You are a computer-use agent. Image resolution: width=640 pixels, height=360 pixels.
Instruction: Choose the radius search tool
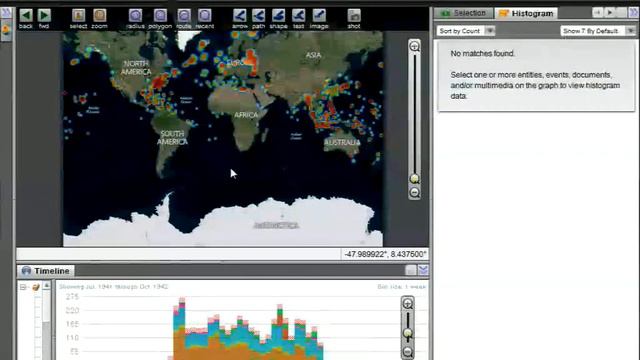pyautogui.click(x=135, y=19)
